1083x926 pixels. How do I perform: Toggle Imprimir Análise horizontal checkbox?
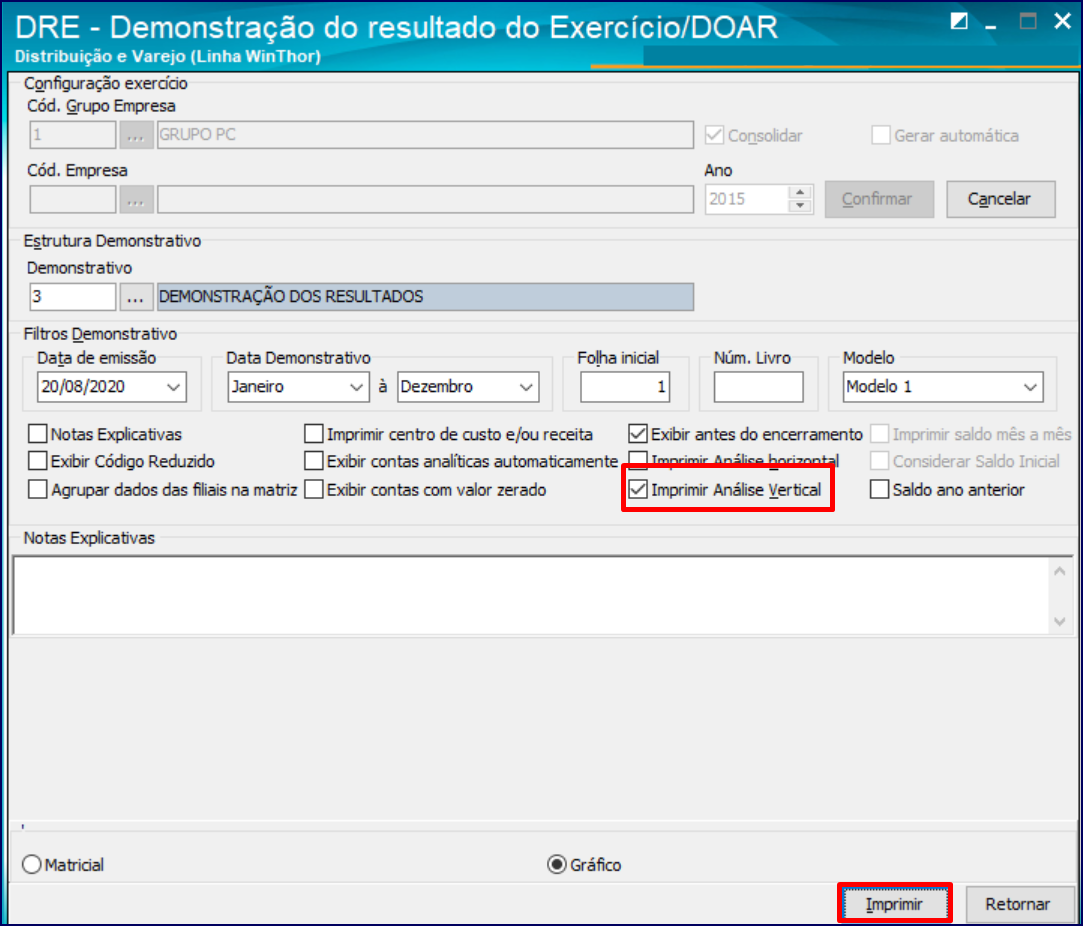[x=638, y=460]
